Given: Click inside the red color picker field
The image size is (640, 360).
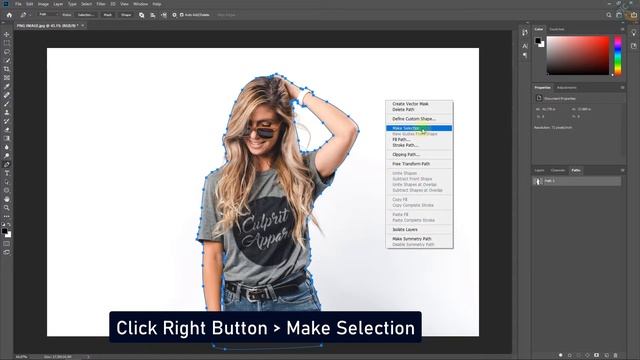Looking at the screenshot, I should [578, 55].
